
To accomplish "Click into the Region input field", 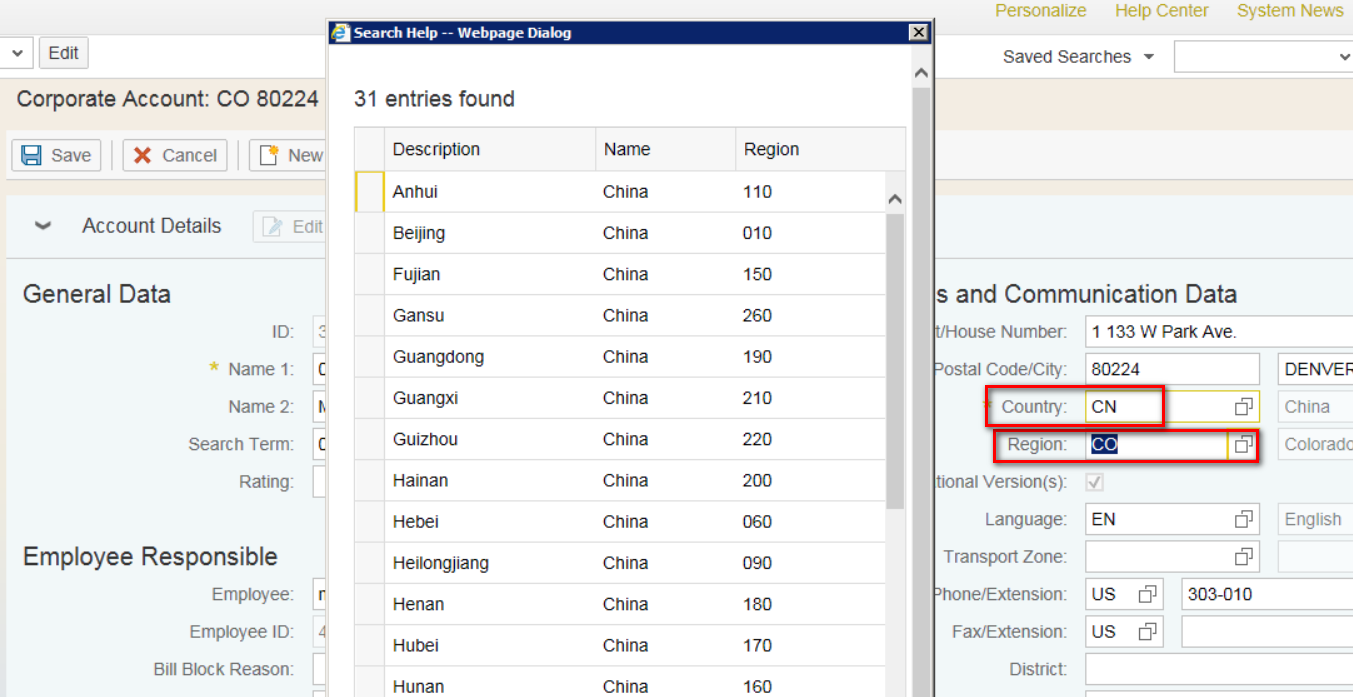I will 1157,444.
